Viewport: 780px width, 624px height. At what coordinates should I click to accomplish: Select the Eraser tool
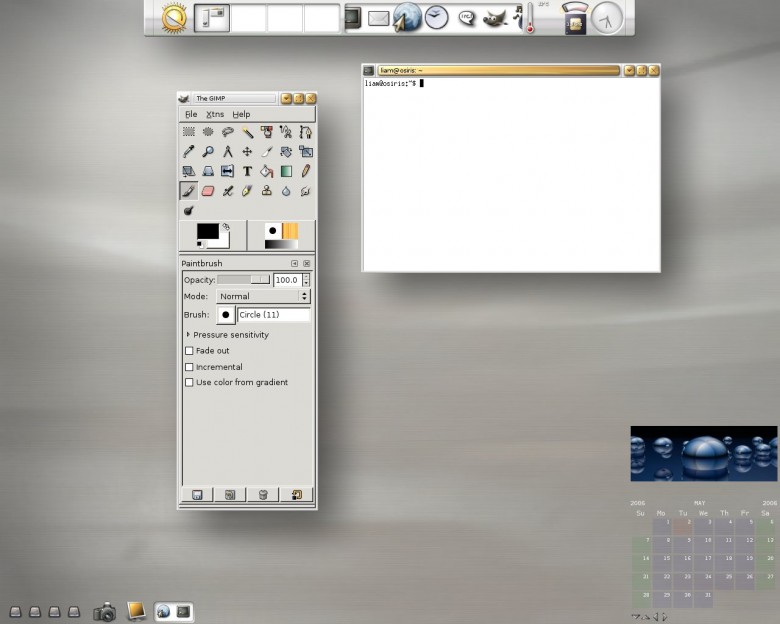pyautogui.click(x=208, y=191)
